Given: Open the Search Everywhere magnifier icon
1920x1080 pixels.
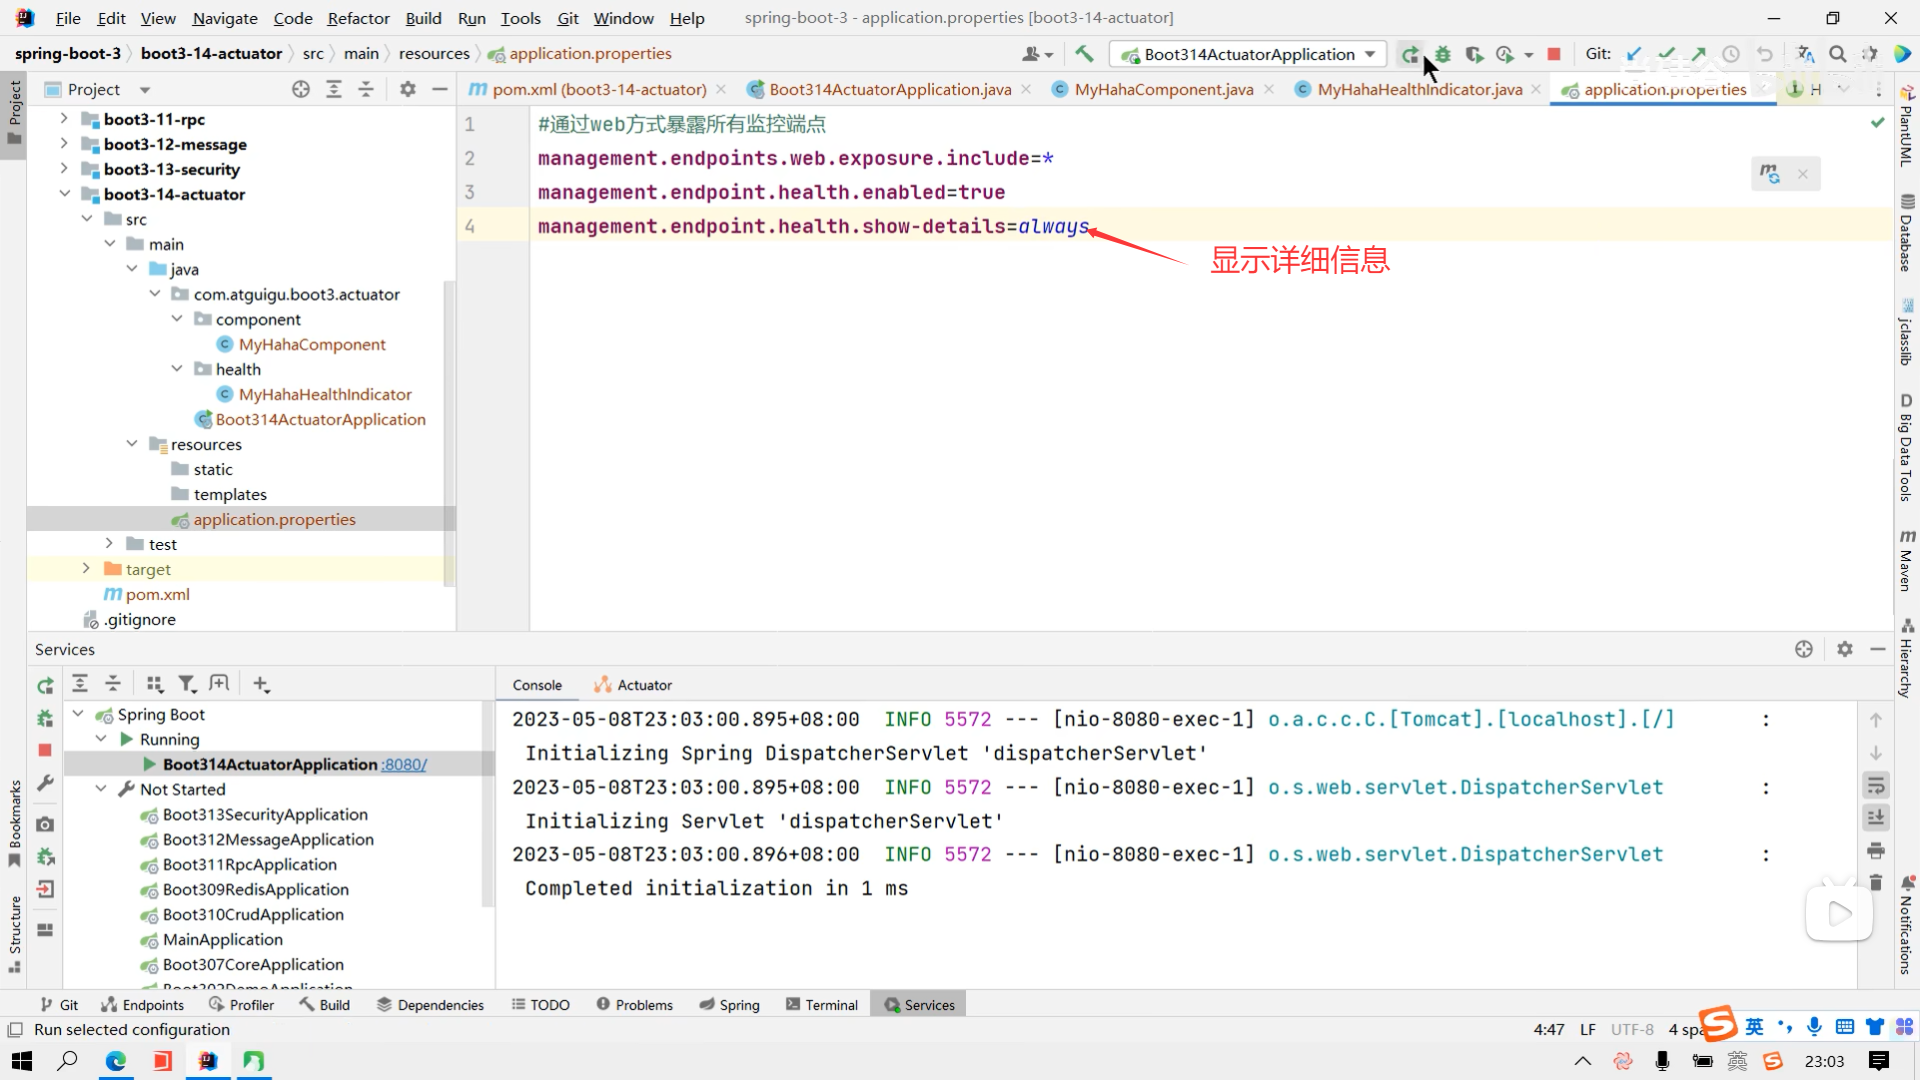Looking at the screenshot, I should (x=1837, y=55).
